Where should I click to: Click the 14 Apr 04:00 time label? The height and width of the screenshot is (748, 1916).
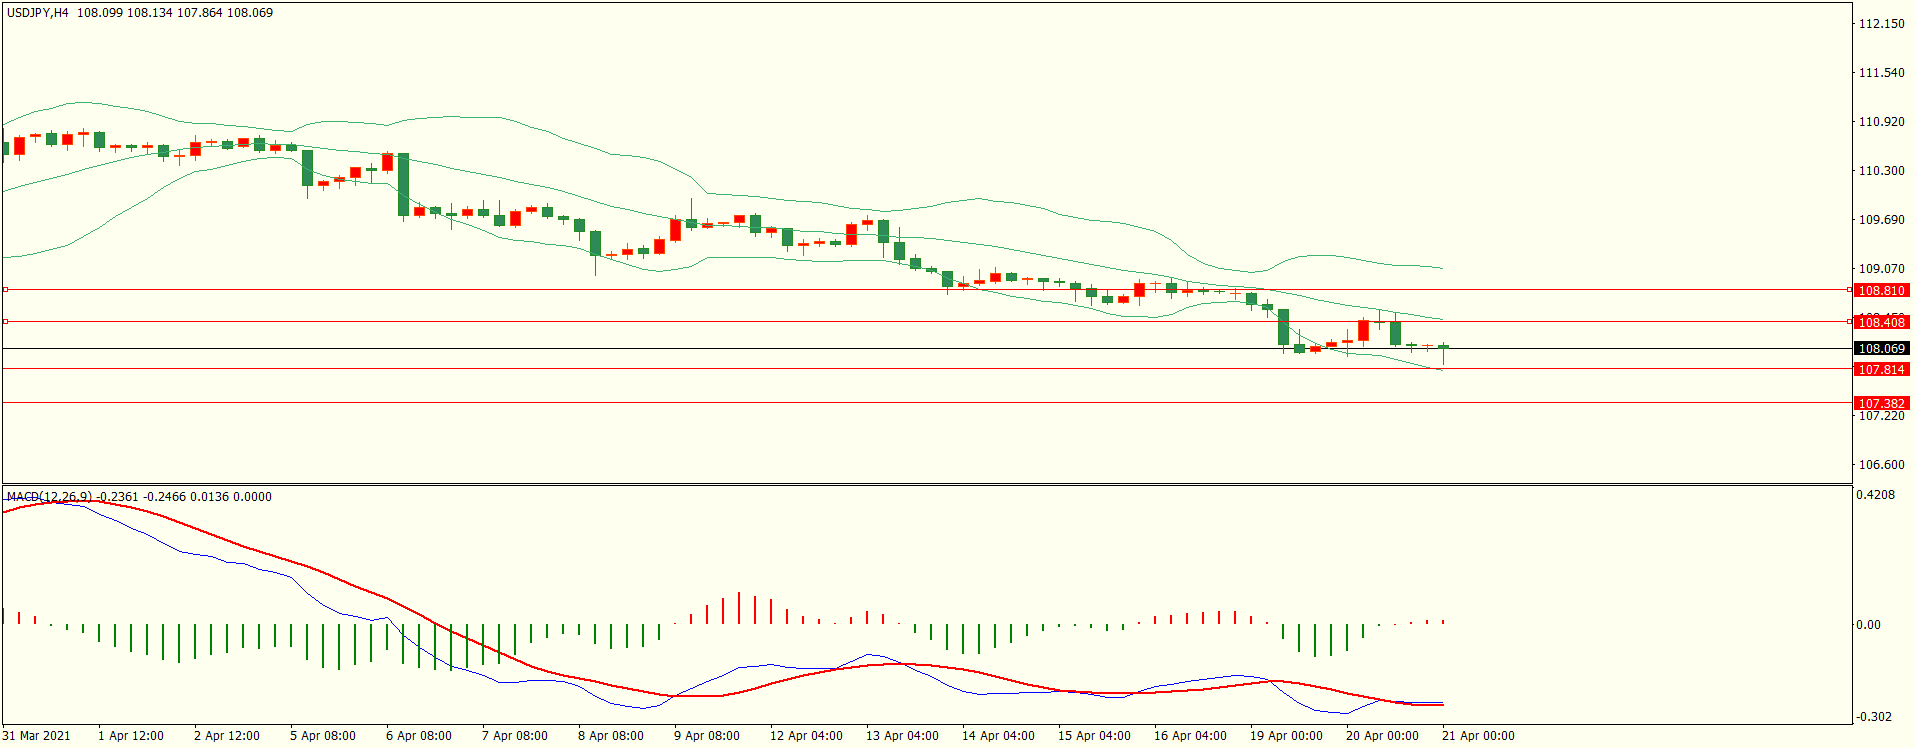coord(998,736)
